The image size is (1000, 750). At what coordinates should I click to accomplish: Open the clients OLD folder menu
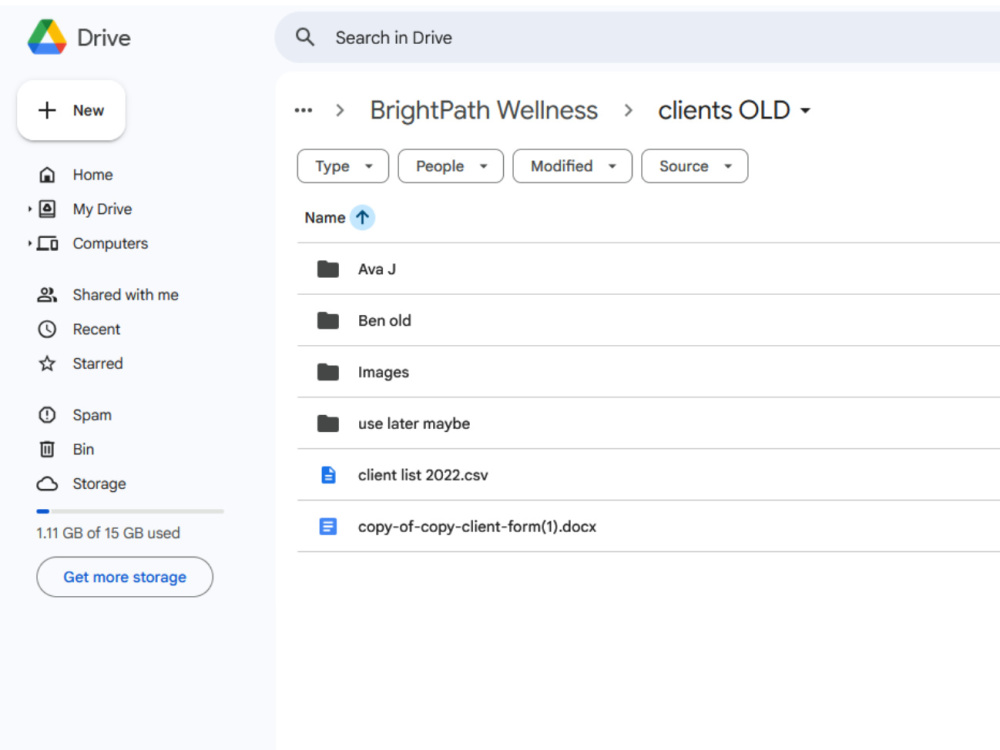point(805,111)
